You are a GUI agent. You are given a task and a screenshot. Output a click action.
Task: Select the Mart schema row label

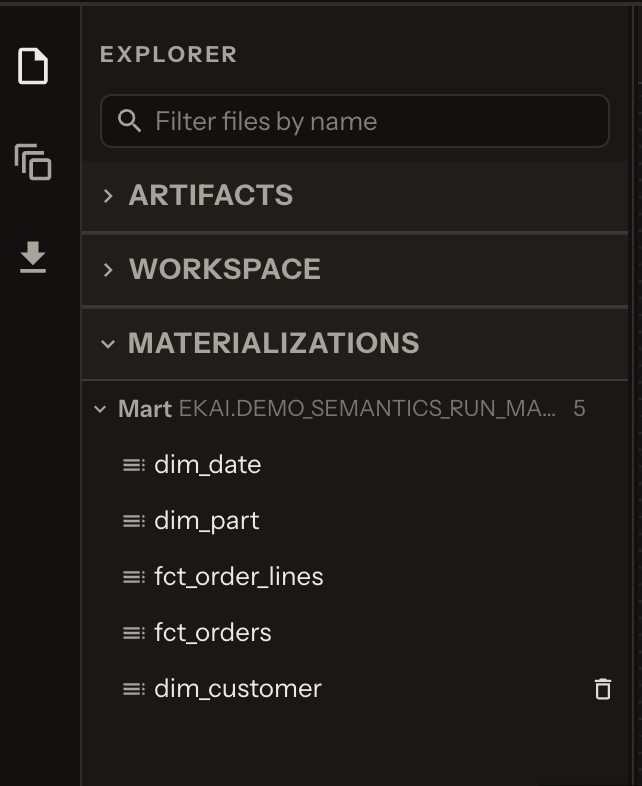[145, 409]
